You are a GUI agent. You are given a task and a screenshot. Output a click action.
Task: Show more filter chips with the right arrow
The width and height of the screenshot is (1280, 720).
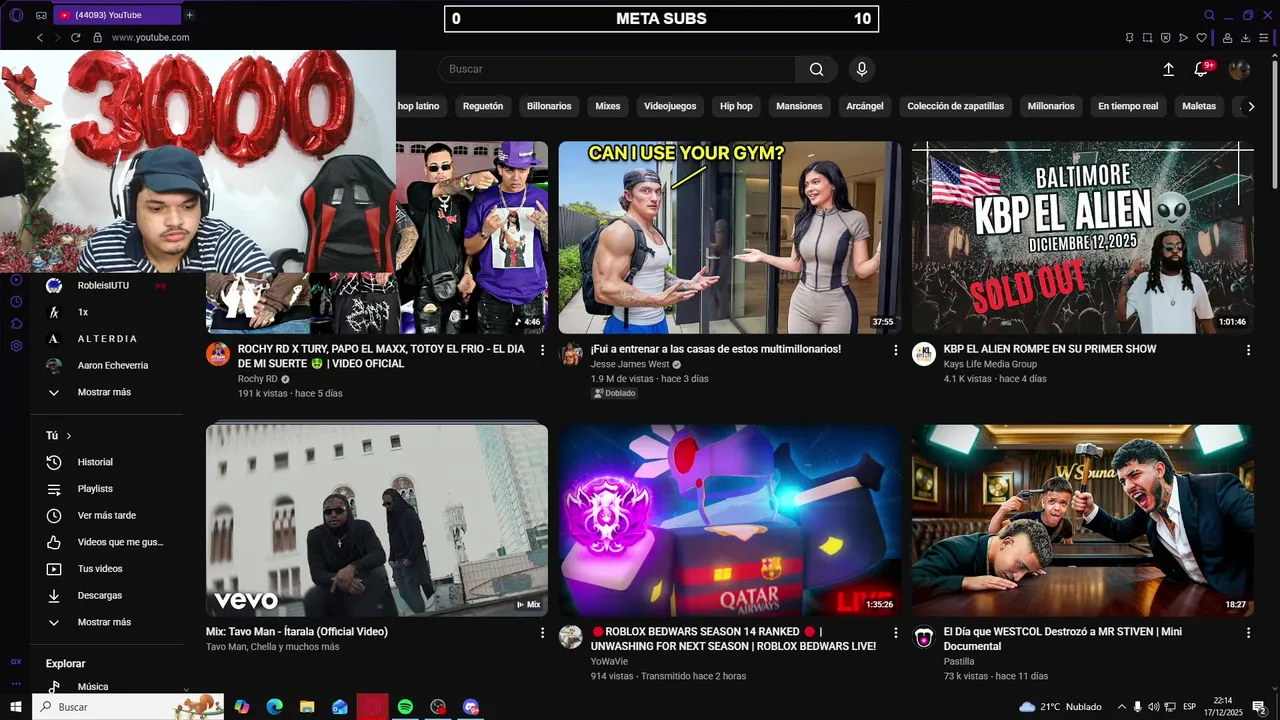click(x=1250, y=106)
